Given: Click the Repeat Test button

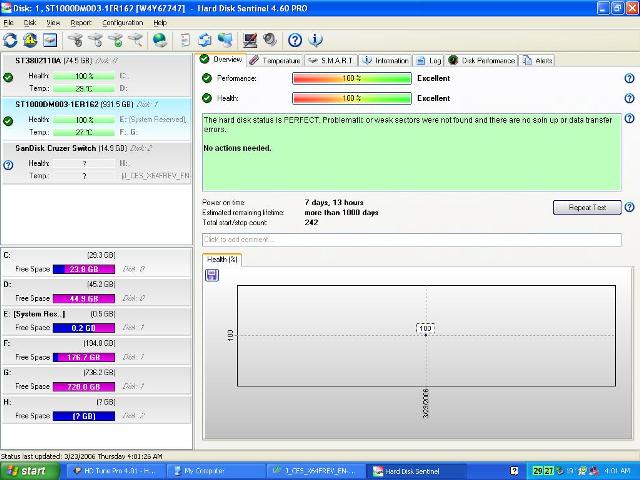Looking at the screenshot, I should click(587, 207).
